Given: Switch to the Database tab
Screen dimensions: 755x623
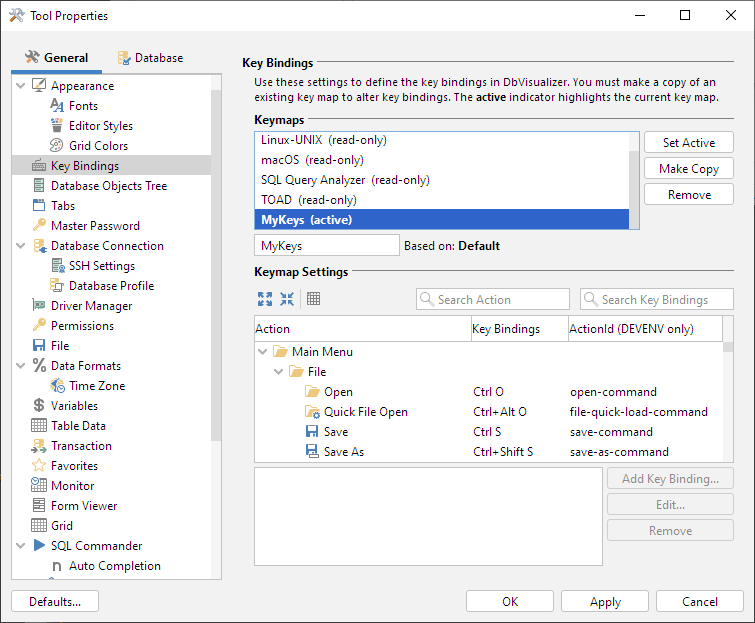Looking at the screenshot, I should coord(150,58).
